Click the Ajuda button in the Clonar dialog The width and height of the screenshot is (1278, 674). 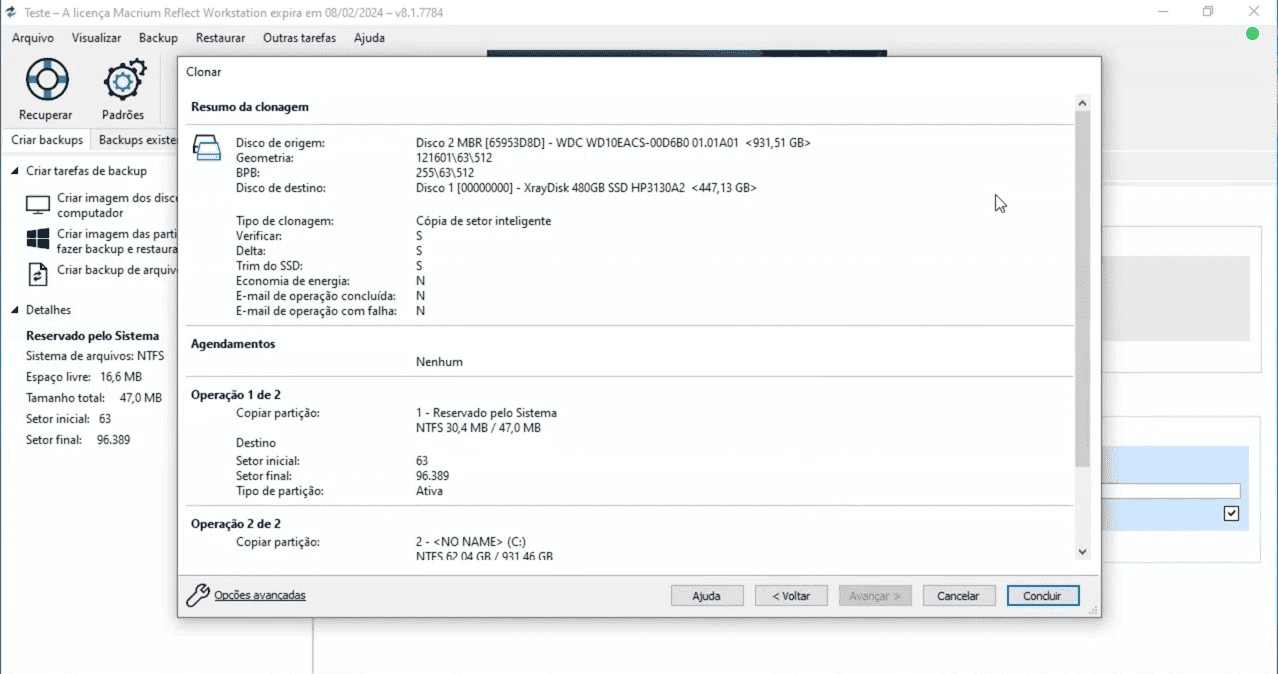pos(706,595)
